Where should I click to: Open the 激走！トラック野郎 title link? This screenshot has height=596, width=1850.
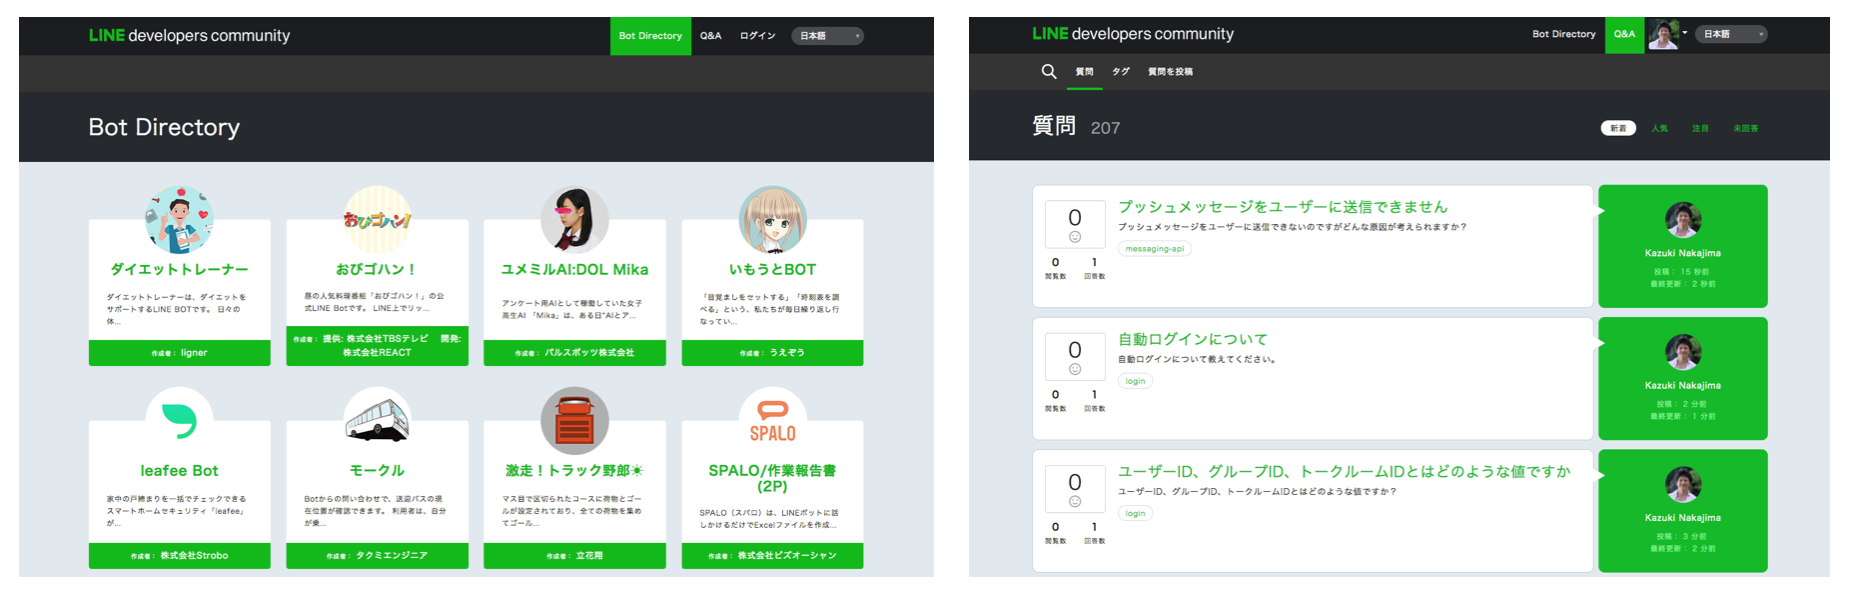pyautogui.click(x=574, y=470)
